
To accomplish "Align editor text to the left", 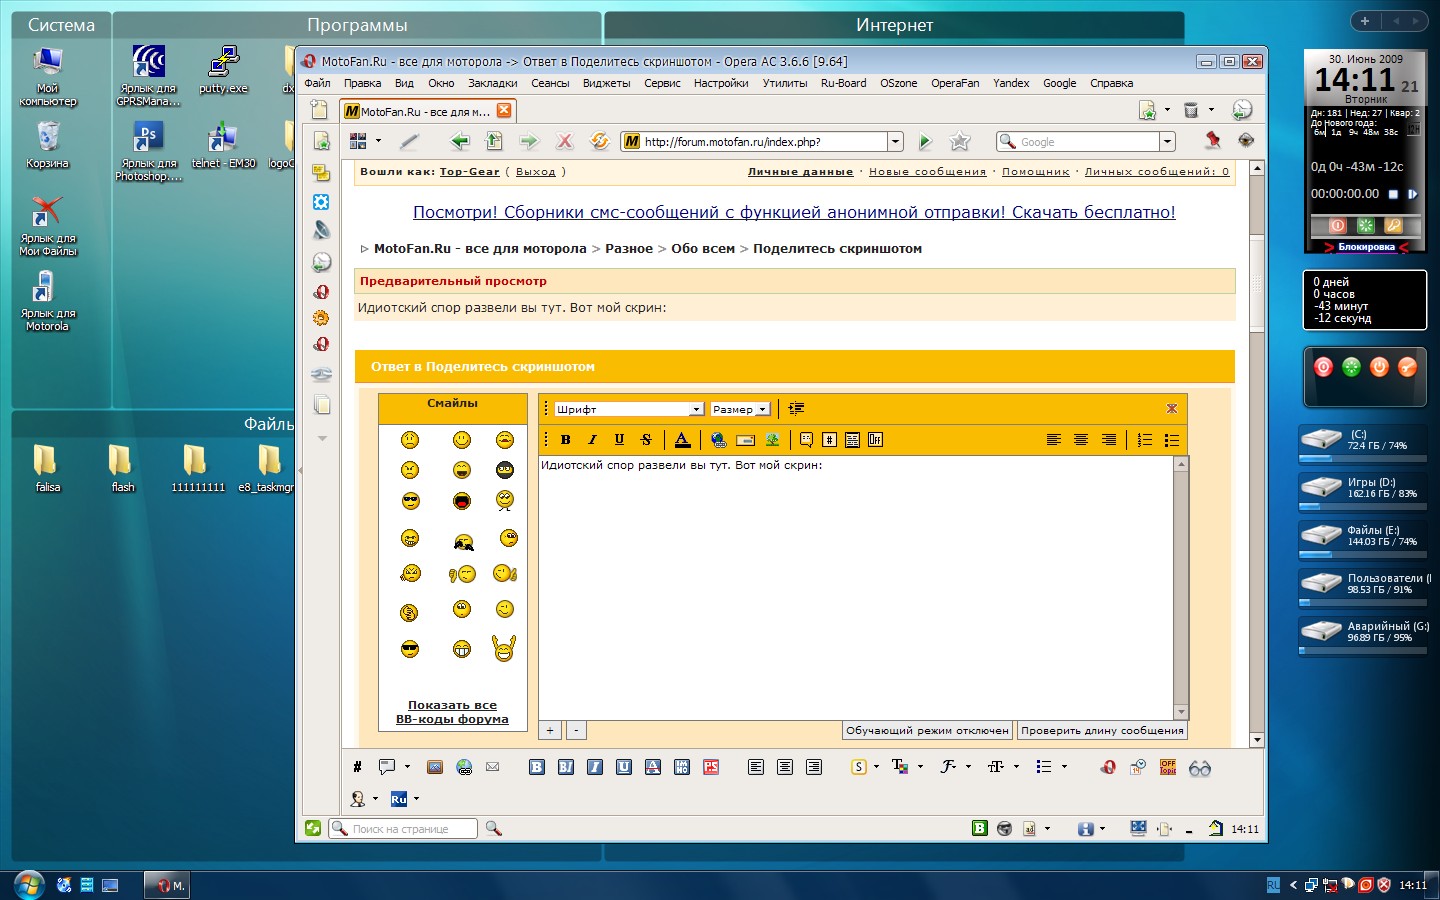I will [x=1054, y=439].
